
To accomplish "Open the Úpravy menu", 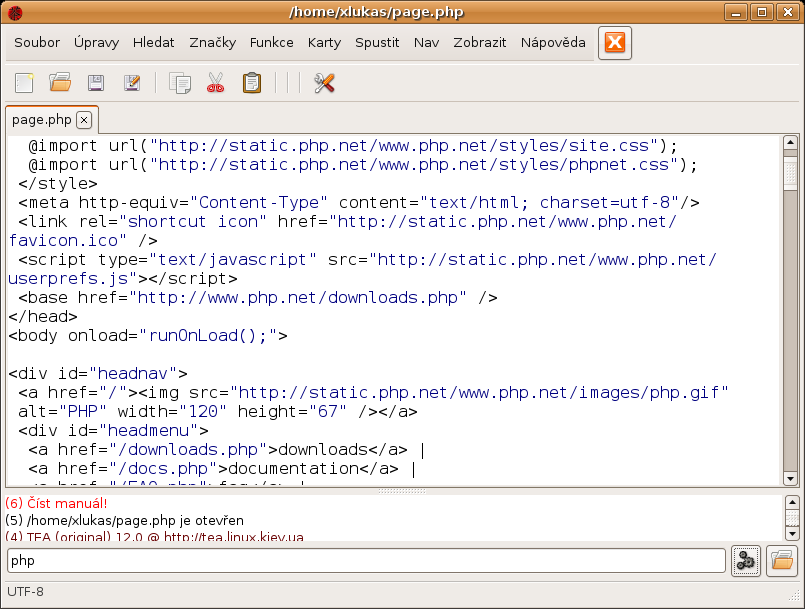I will click(x=97, y=43).
